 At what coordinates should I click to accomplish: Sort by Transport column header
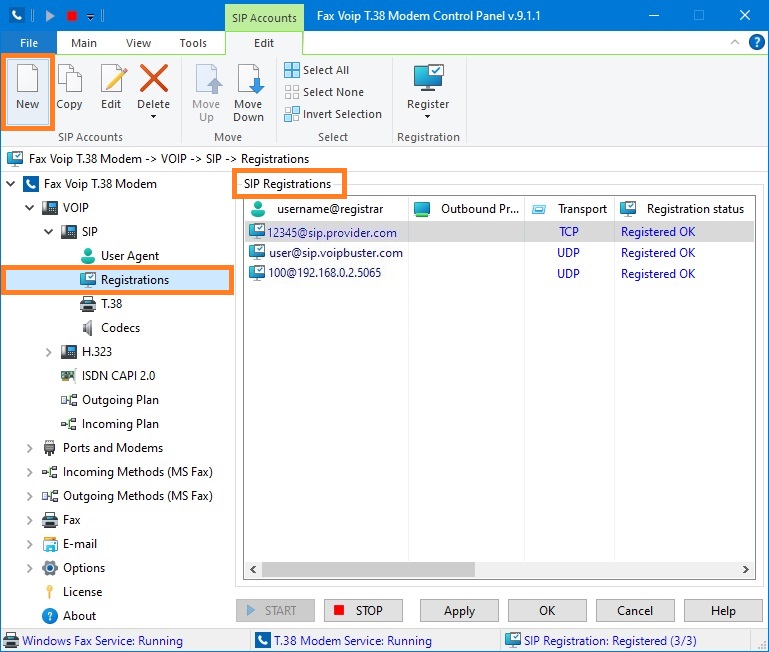click(x=569, y=209)
